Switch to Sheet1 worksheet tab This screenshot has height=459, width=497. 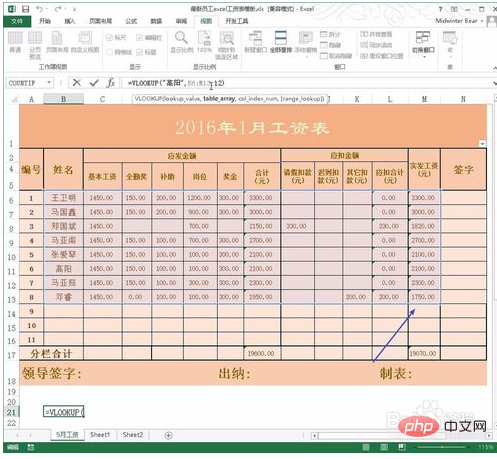coord(100,435)
